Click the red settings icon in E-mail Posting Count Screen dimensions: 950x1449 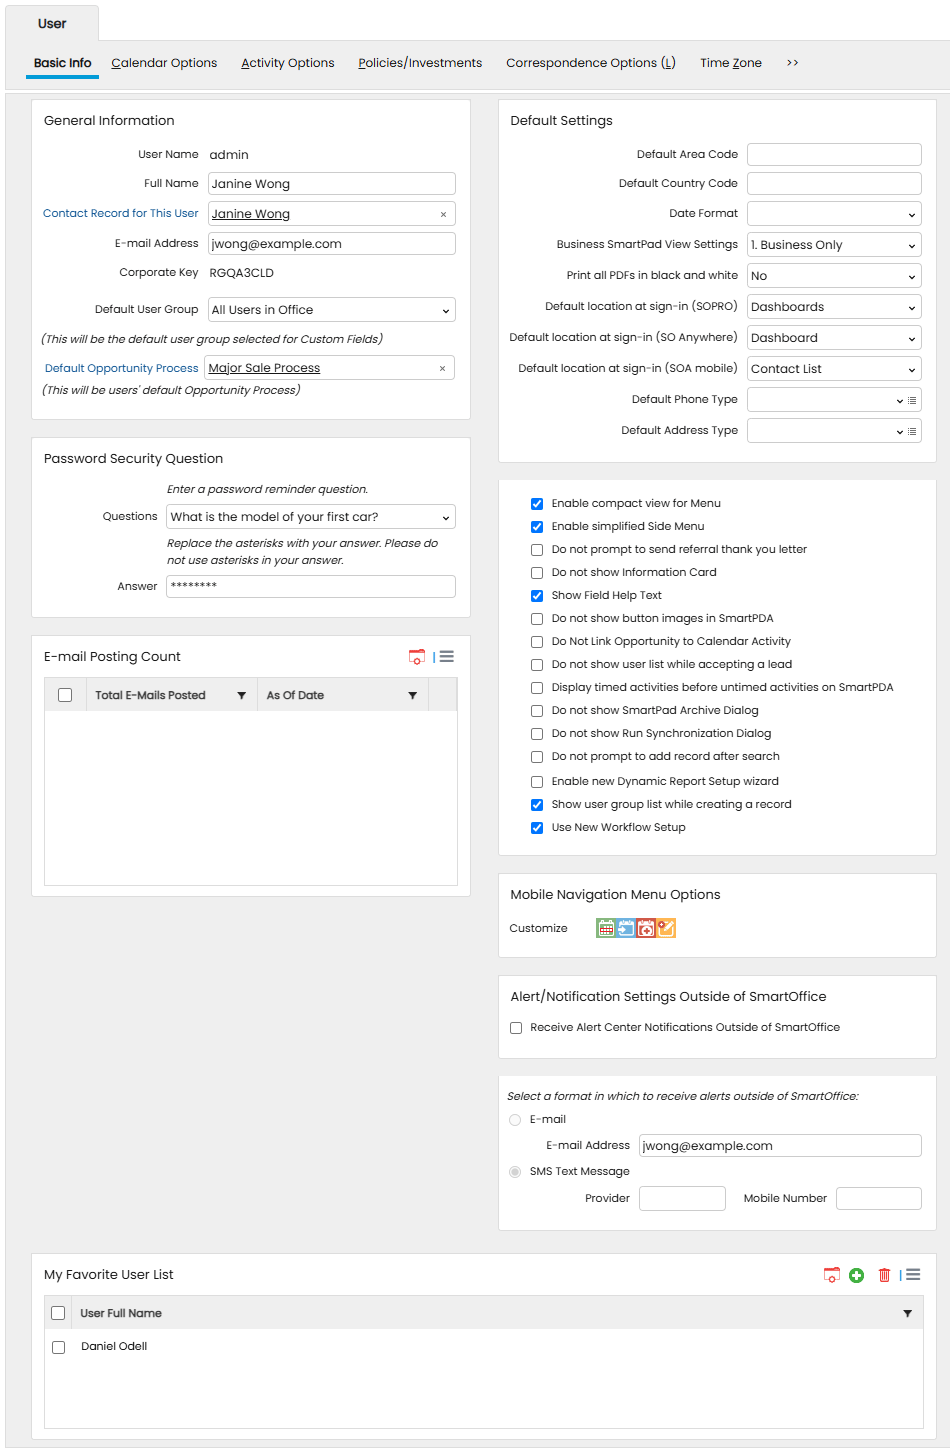tap(417, 657)
